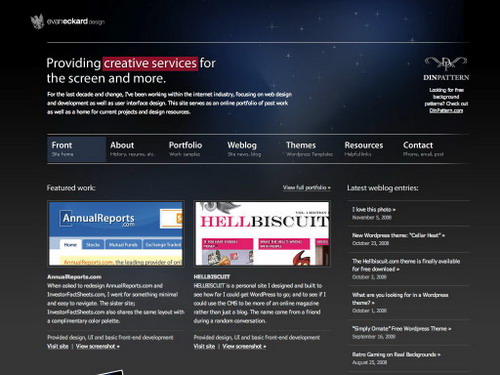This screenshot has width=500, height=375.
Task: Open the Portfolio navigation item
Action: pos(186,149)
